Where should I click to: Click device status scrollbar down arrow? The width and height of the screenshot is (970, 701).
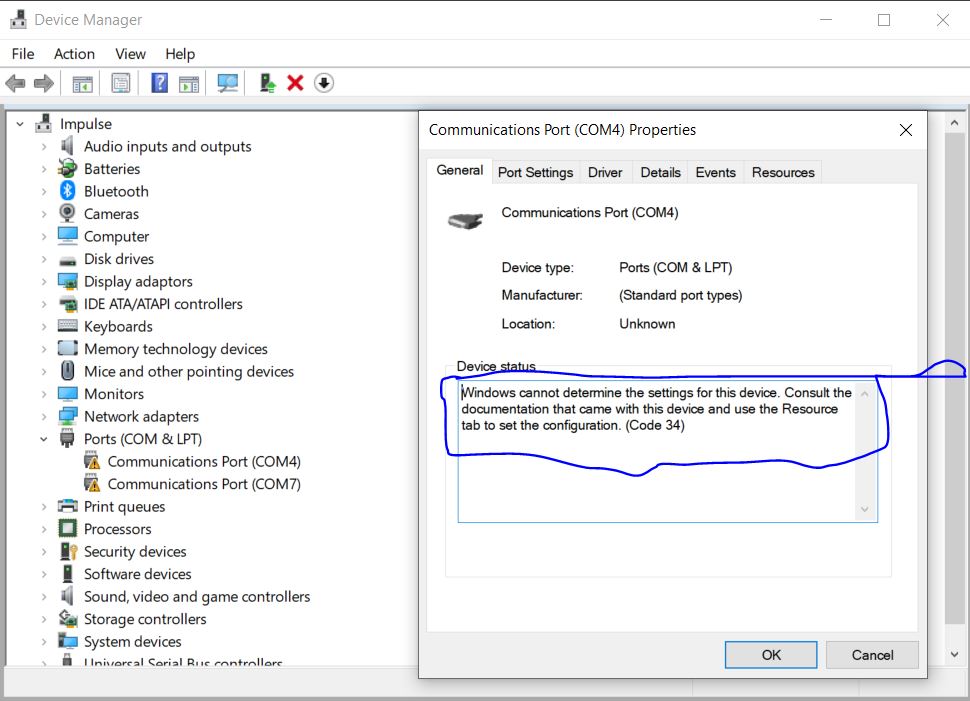[865, 509]
